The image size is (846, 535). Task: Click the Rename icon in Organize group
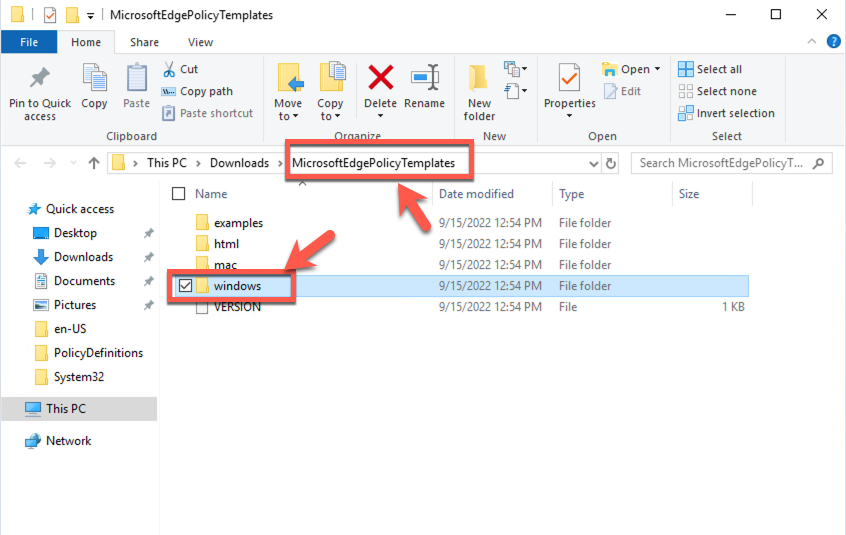(424, 79)
